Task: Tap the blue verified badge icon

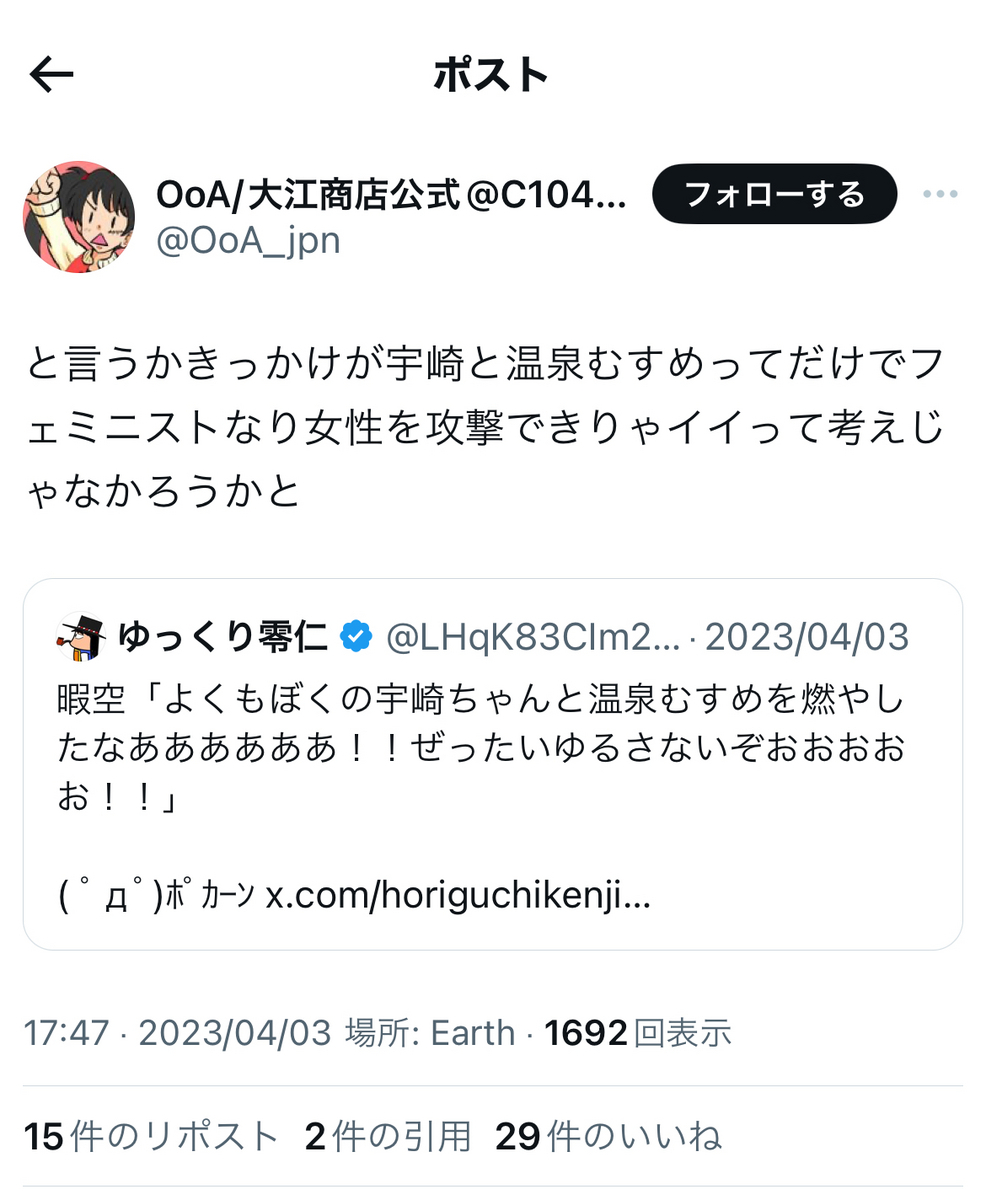Action: 355,637
